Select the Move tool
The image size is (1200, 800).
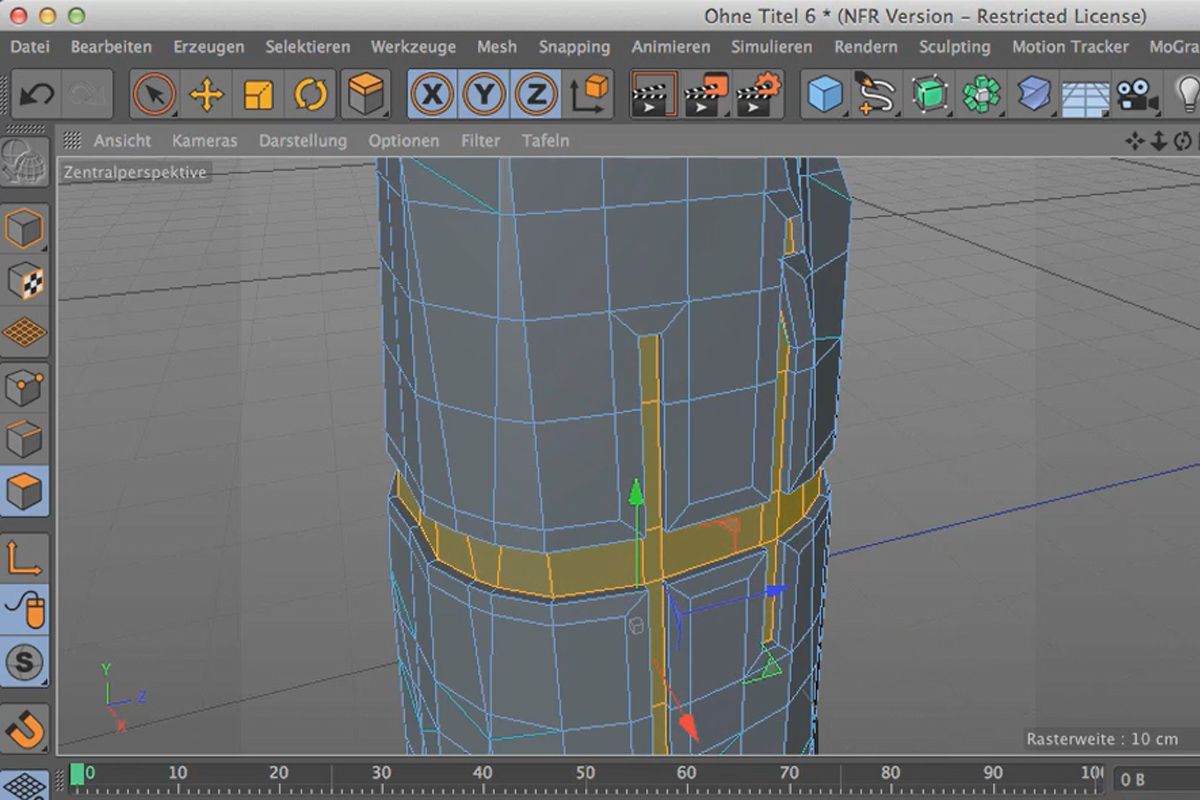206,95
